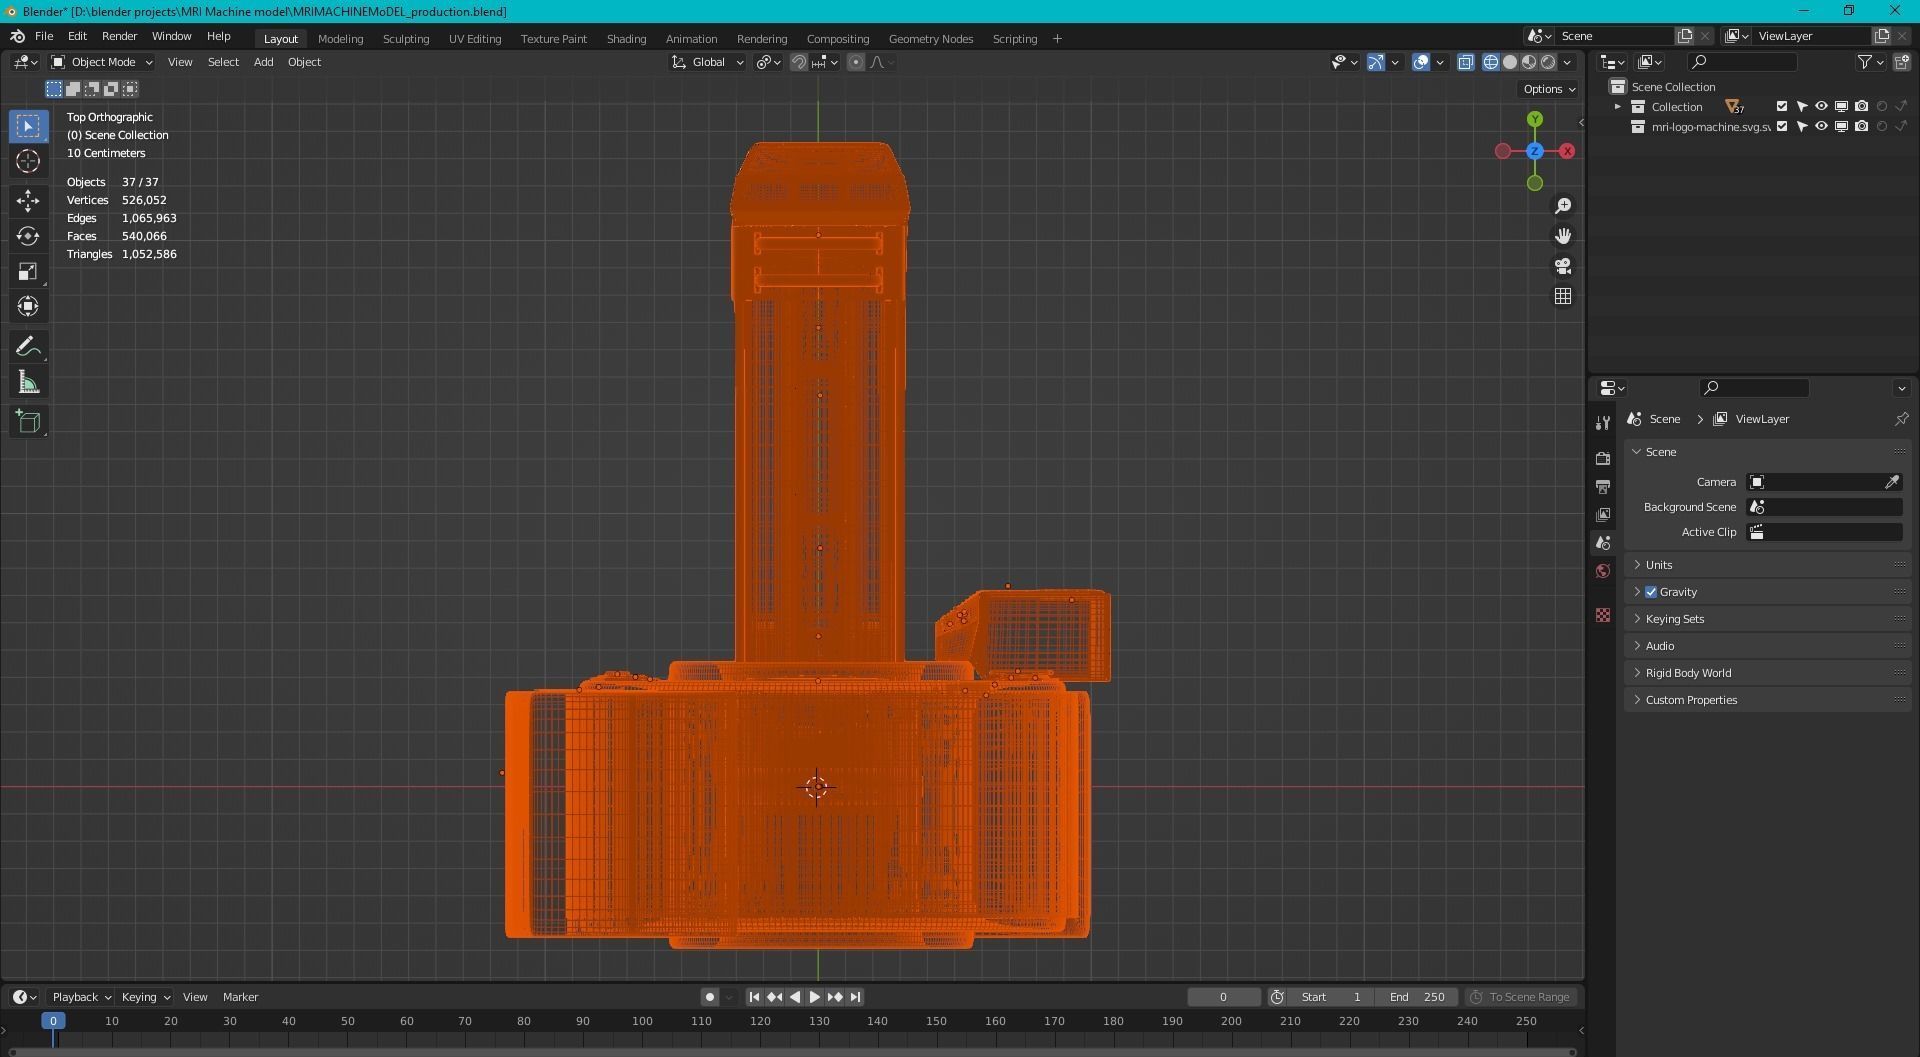Open the File menu
Viewport: 1920px width, 1057px height.
pyautogui.click(x=44, y=36)
